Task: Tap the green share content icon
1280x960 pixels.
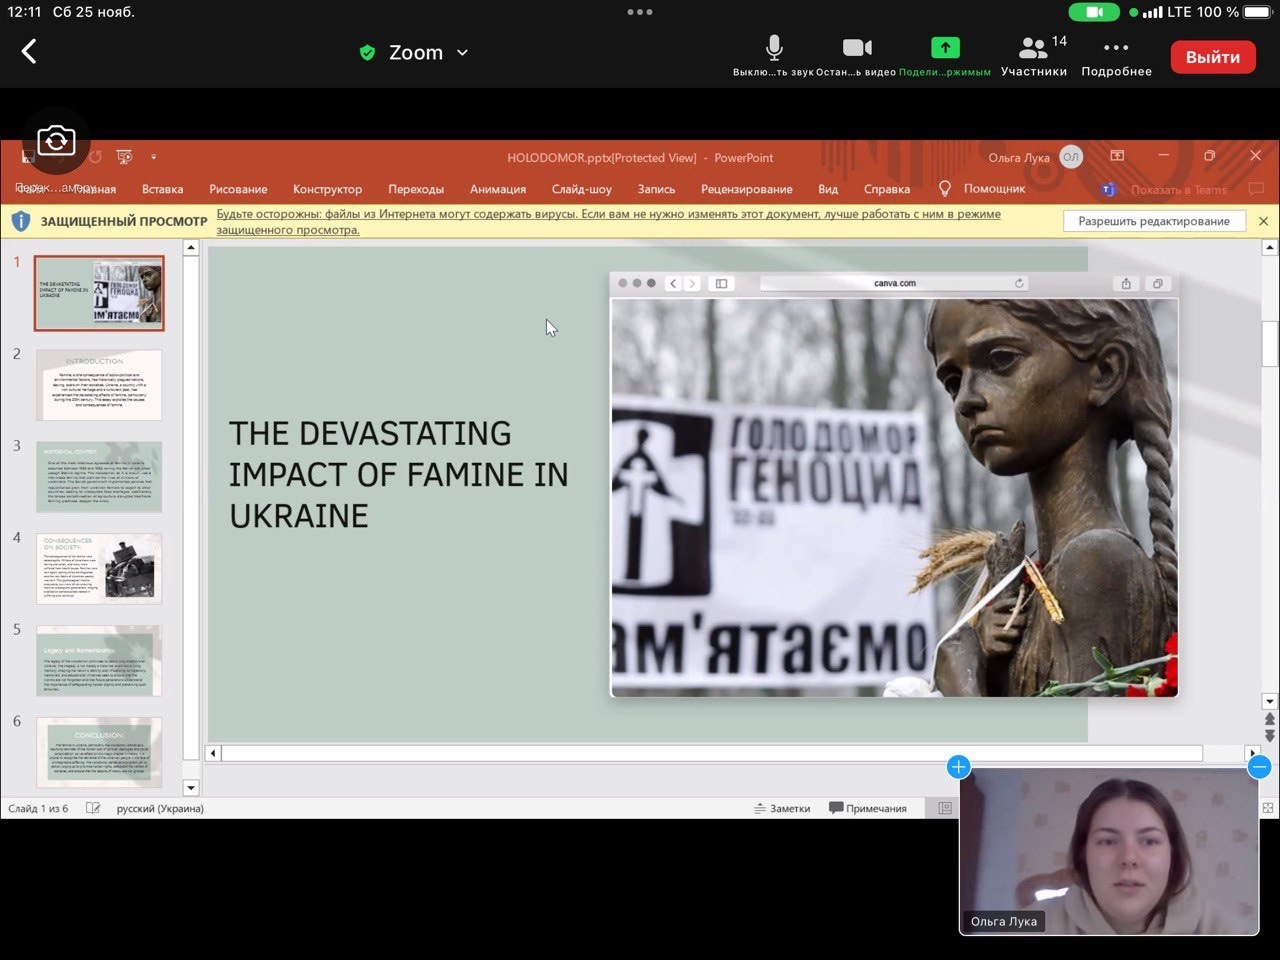Action: [944, 48]
